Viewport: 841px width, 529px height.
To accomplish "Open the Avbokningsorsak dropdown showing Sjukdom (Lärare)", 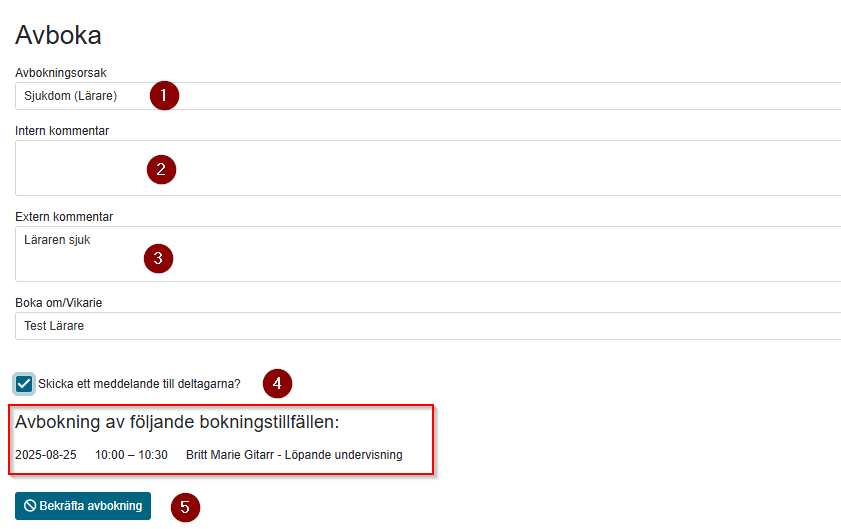I will tap(428, 96).
